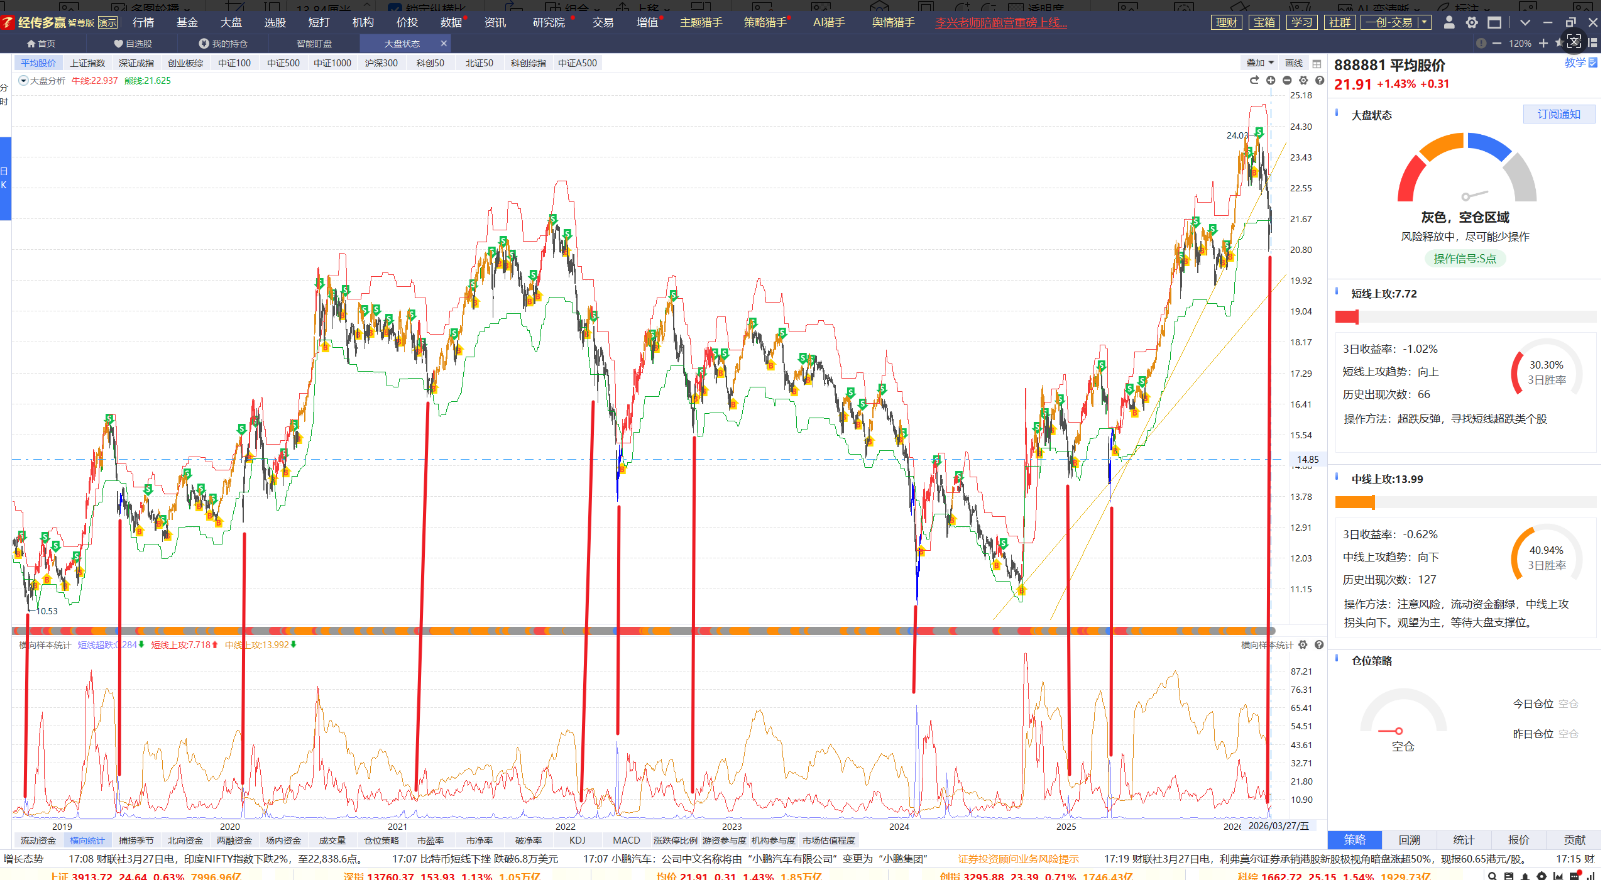Increase page zoom with the 120% plus control
The image size is (1601, 880).
tap(1543, 43)
